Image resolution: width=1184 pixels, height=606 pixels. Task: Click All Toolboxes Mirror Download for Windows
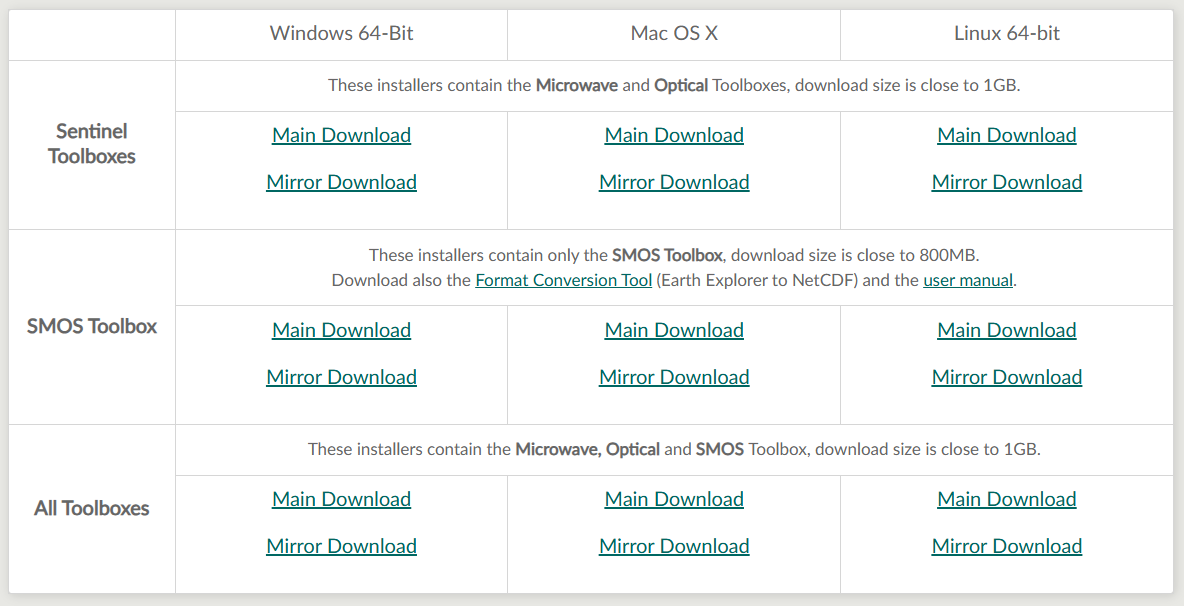coord(341,546)
